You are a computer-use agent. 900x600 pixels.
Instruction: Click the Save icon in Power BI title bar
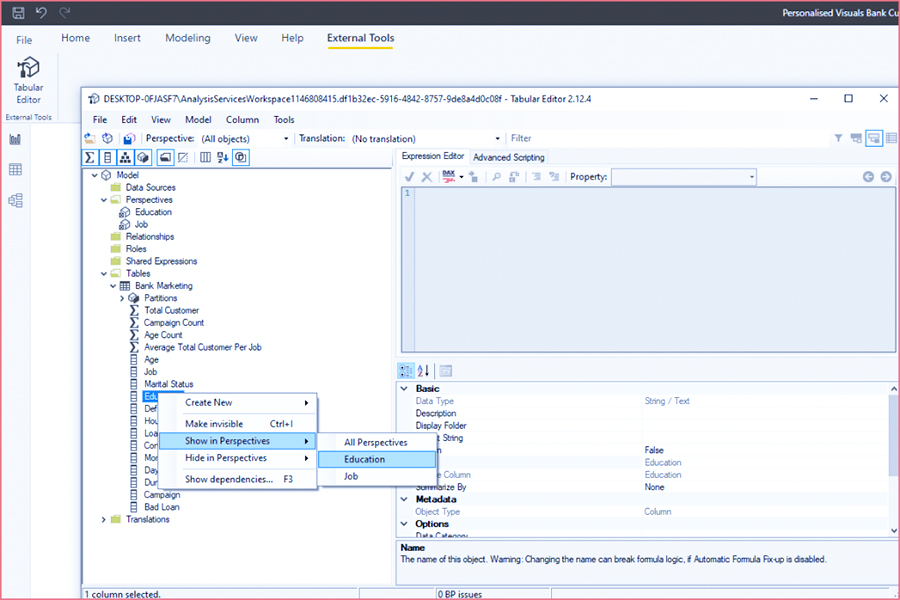click(x=18, y=13)
